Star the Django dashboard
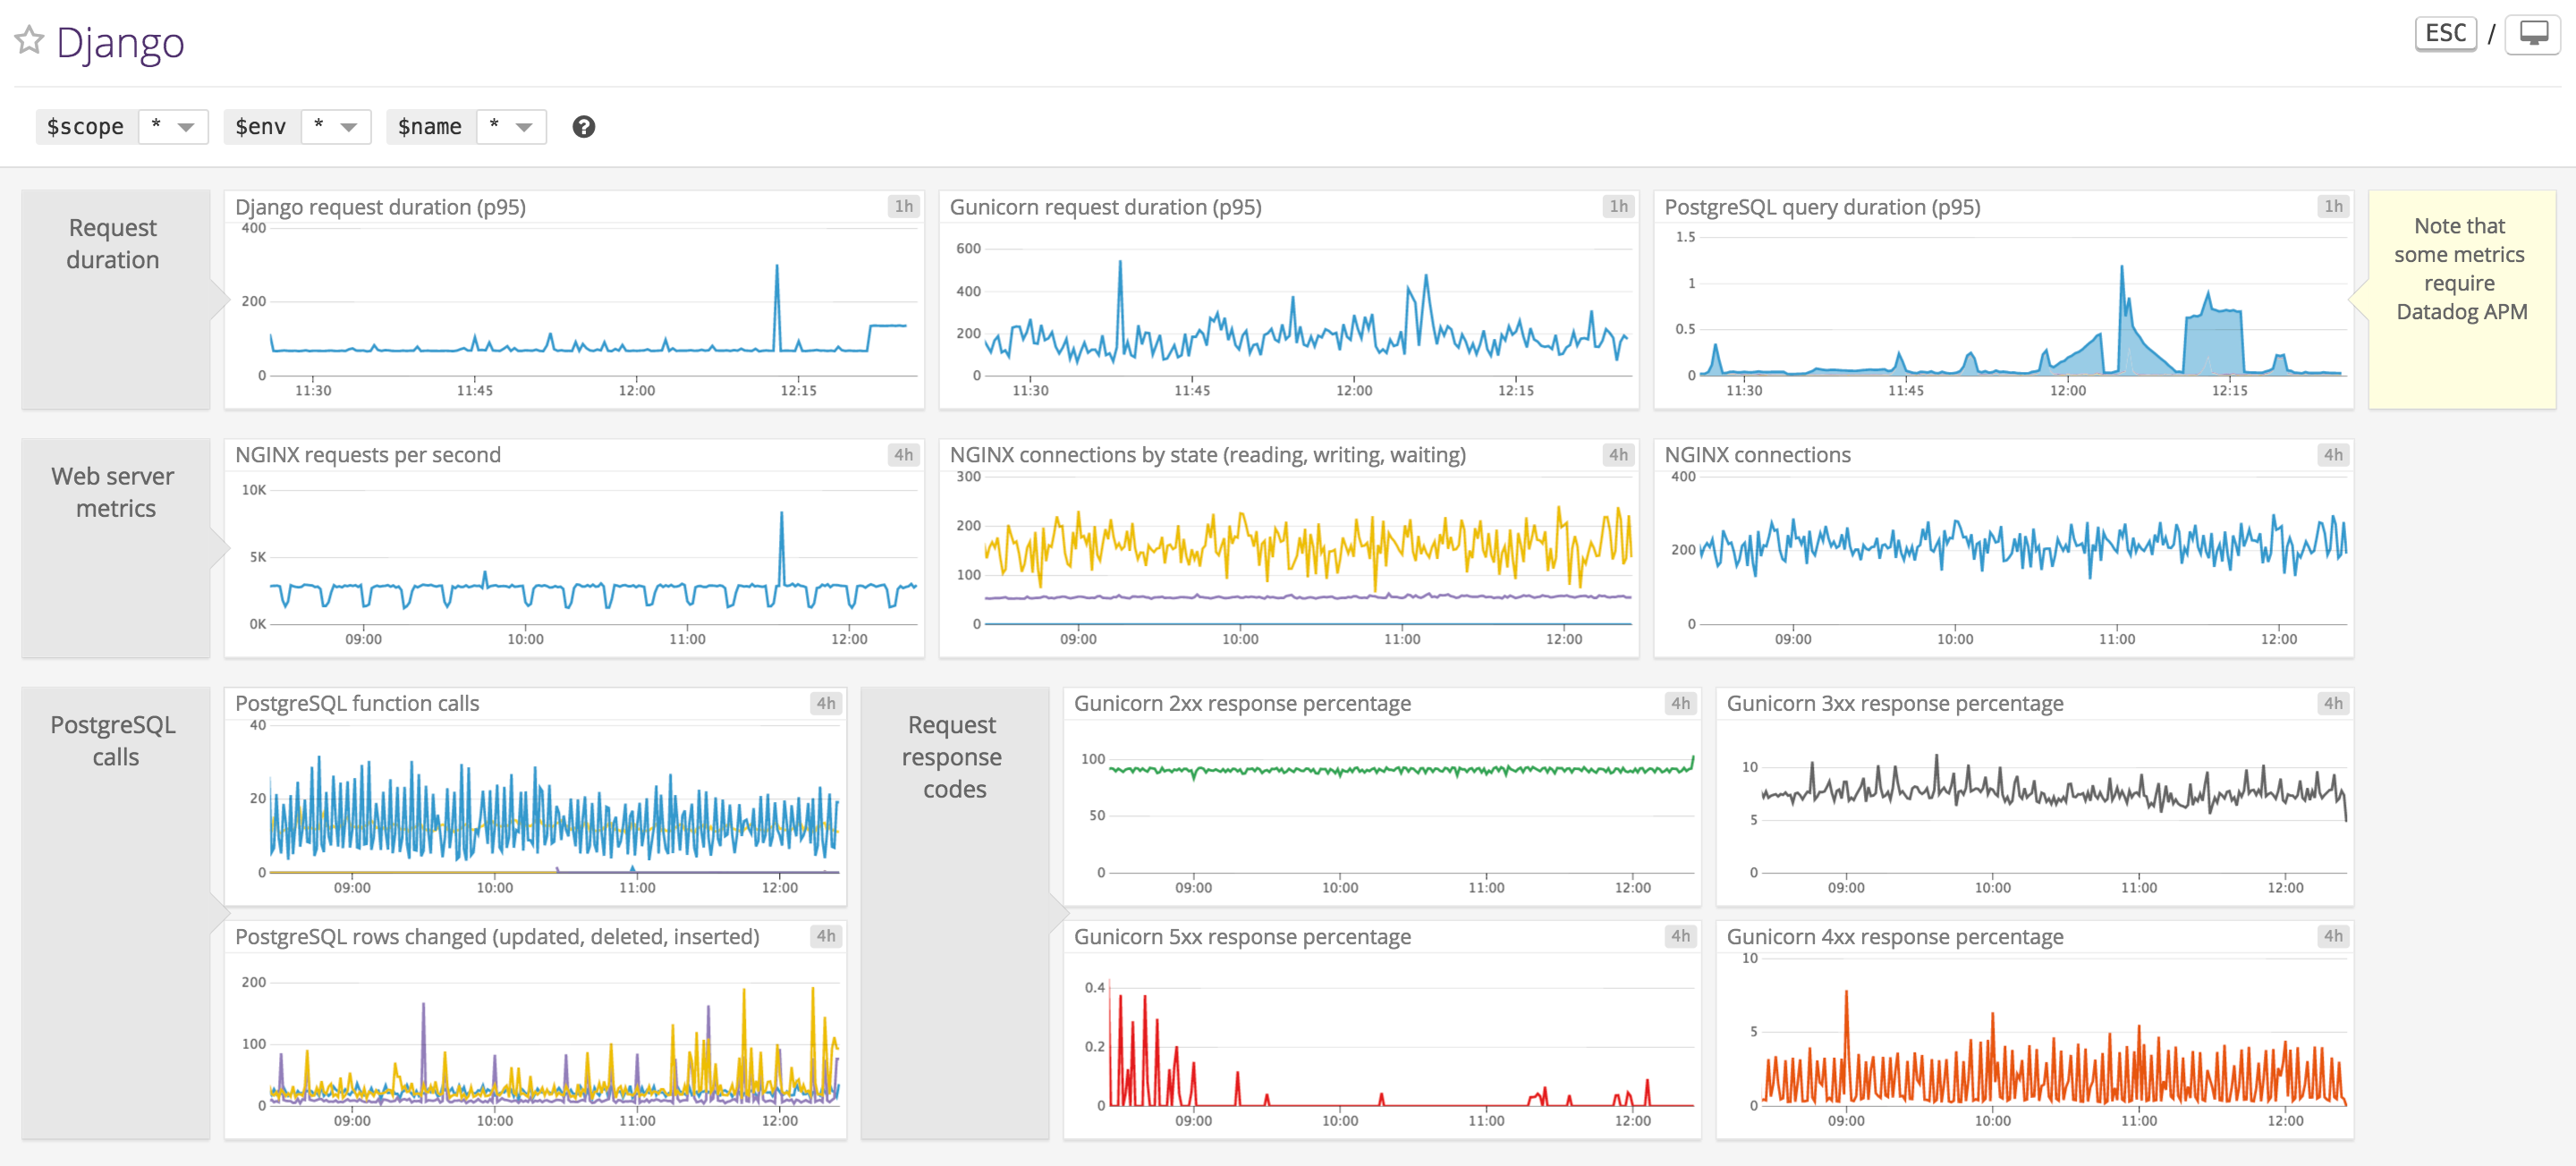Screen dimensions: 2576x1166 coord(29,41)
